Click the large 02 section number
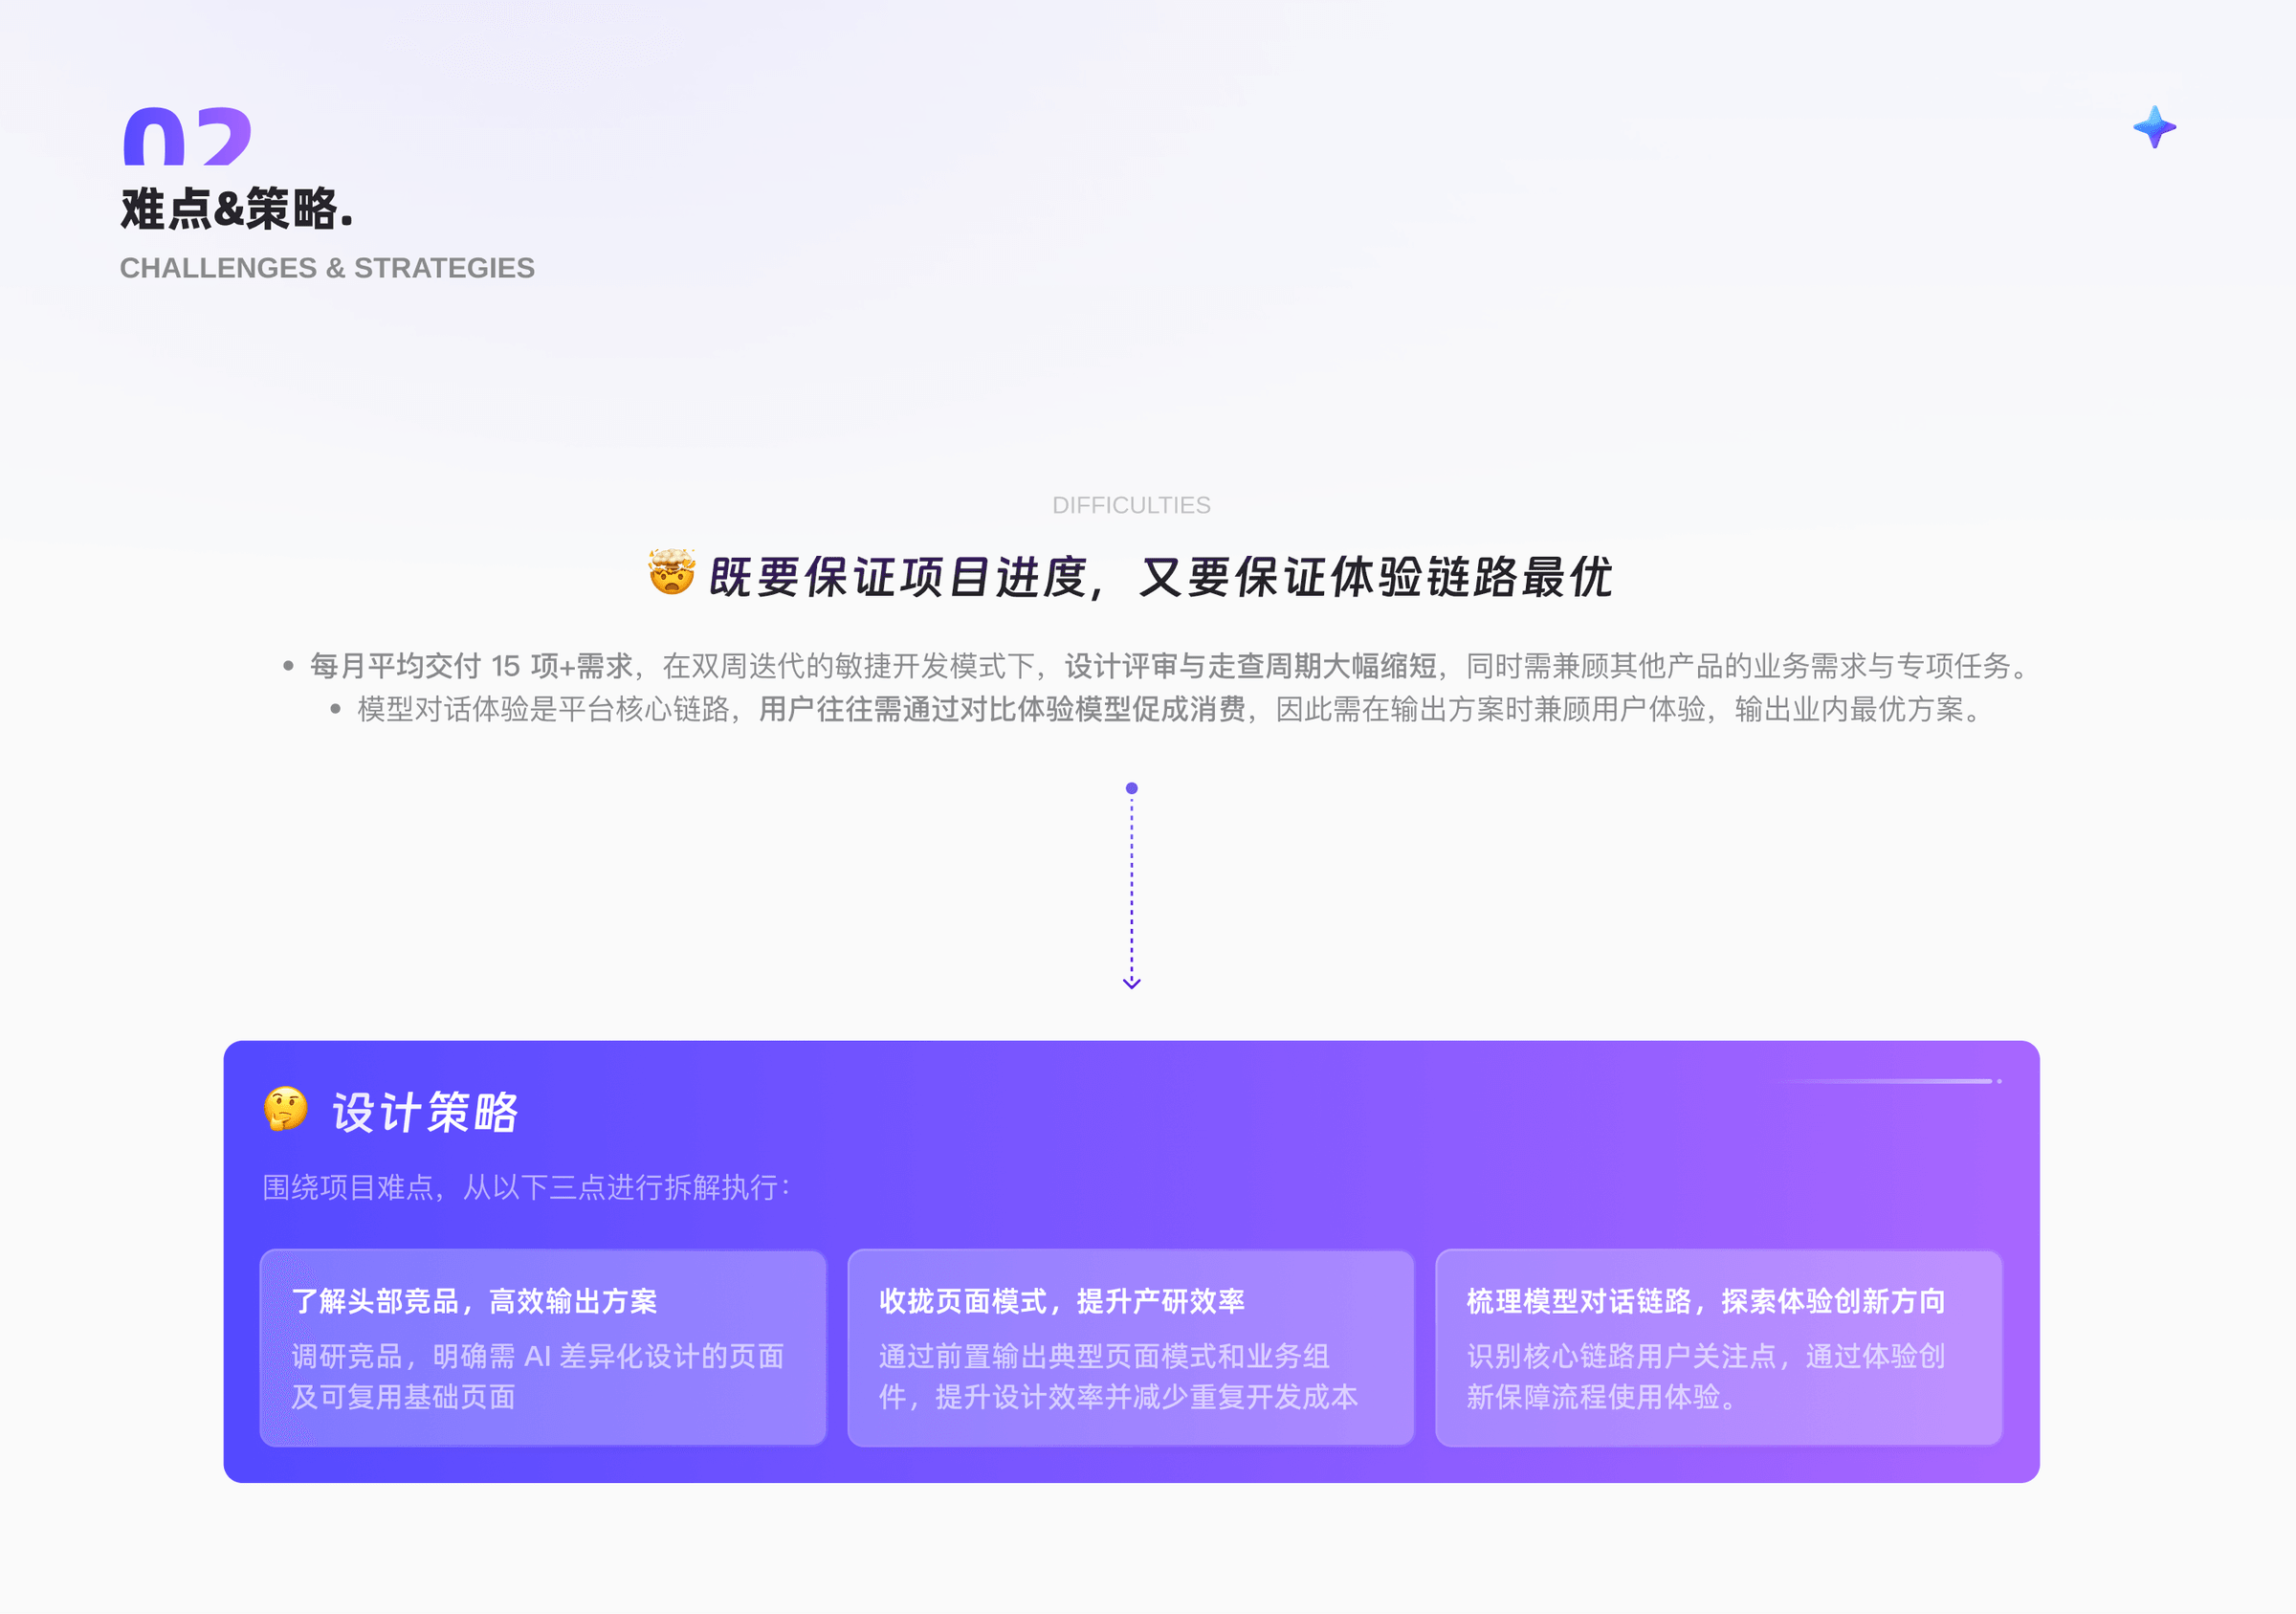Image resolution: width=2296 pixels, height=1614 pixels. (187, 136)
